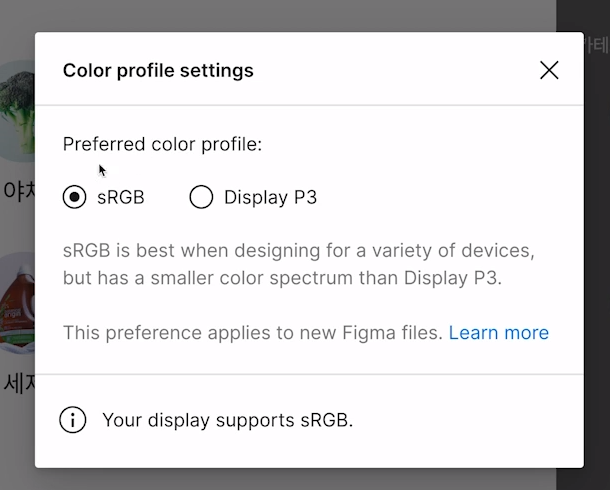Click the Display P3 option label text

(270, 197)
